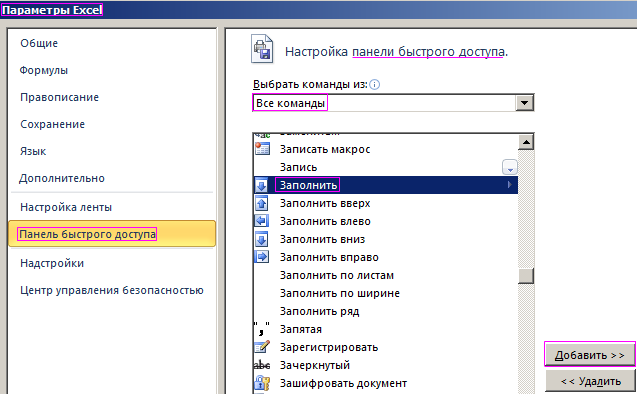Click the << Удалить button
637x394 pixels.
pyautogui.click(x=591, y=381)
